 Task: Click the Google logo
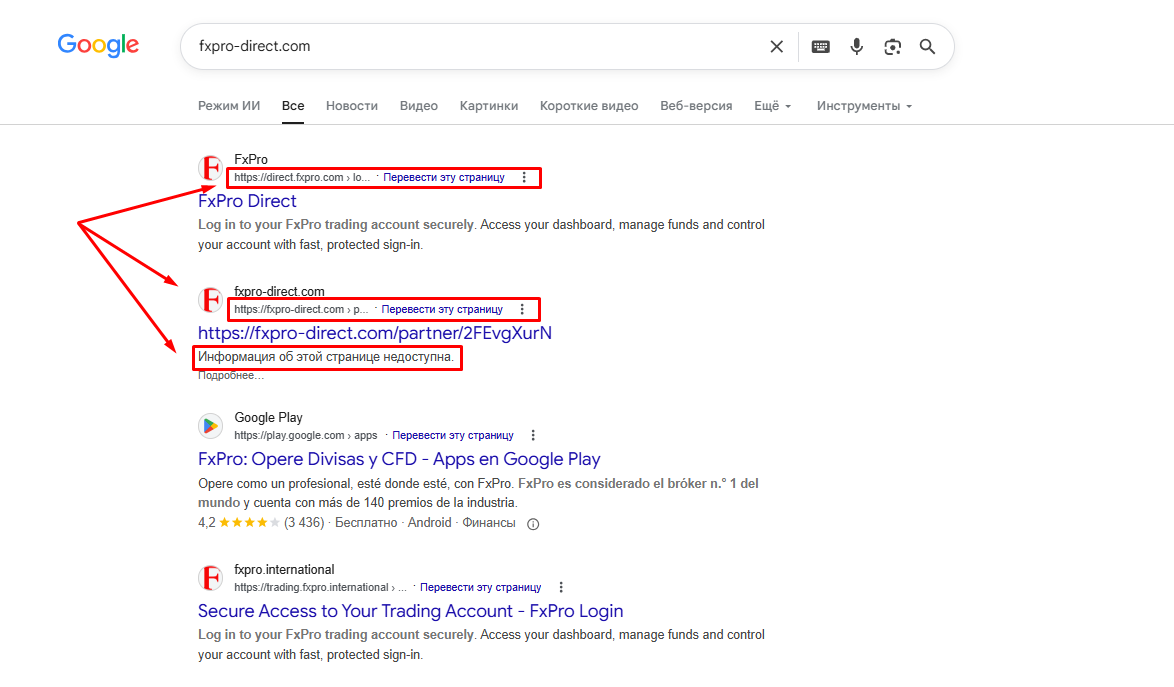tap(98, 45)
